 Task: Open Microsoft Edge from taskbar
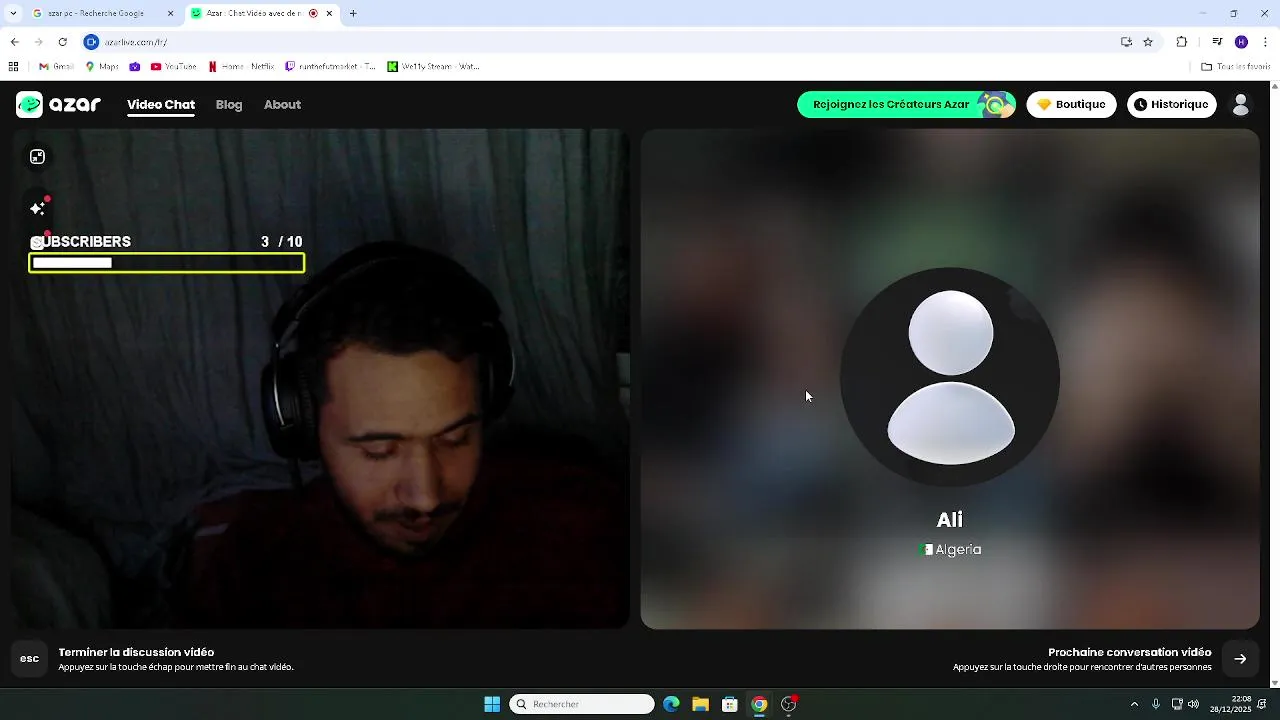click(x=671, y=704)
